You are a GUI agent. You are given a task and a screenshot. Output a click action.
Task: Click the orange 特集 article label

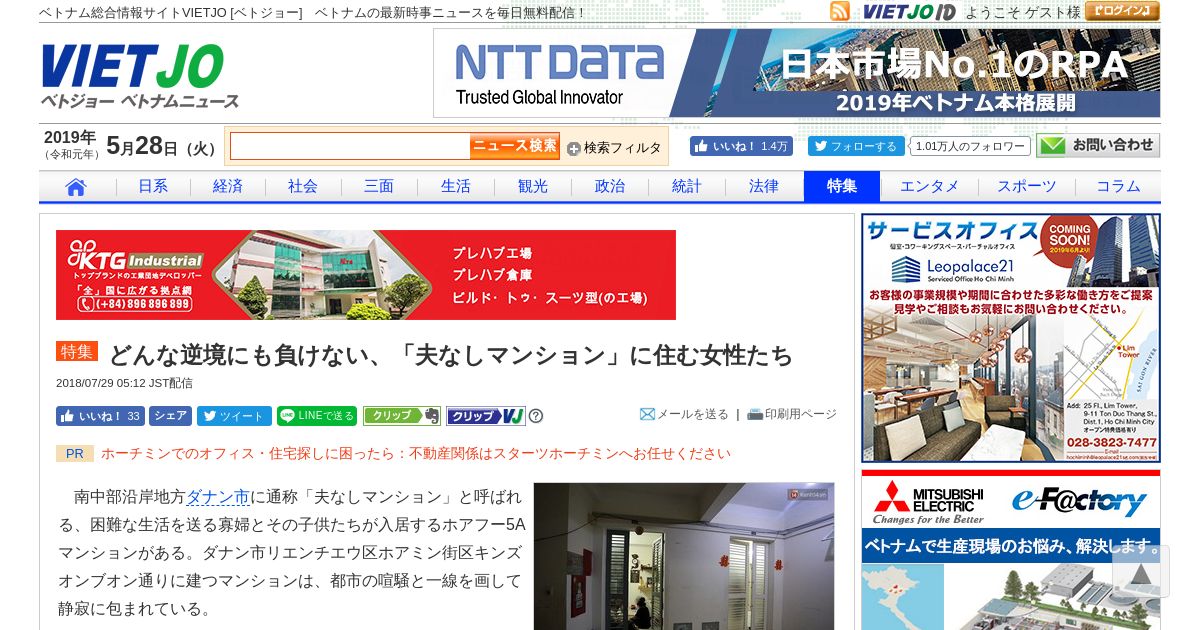(x=77, y=352)
